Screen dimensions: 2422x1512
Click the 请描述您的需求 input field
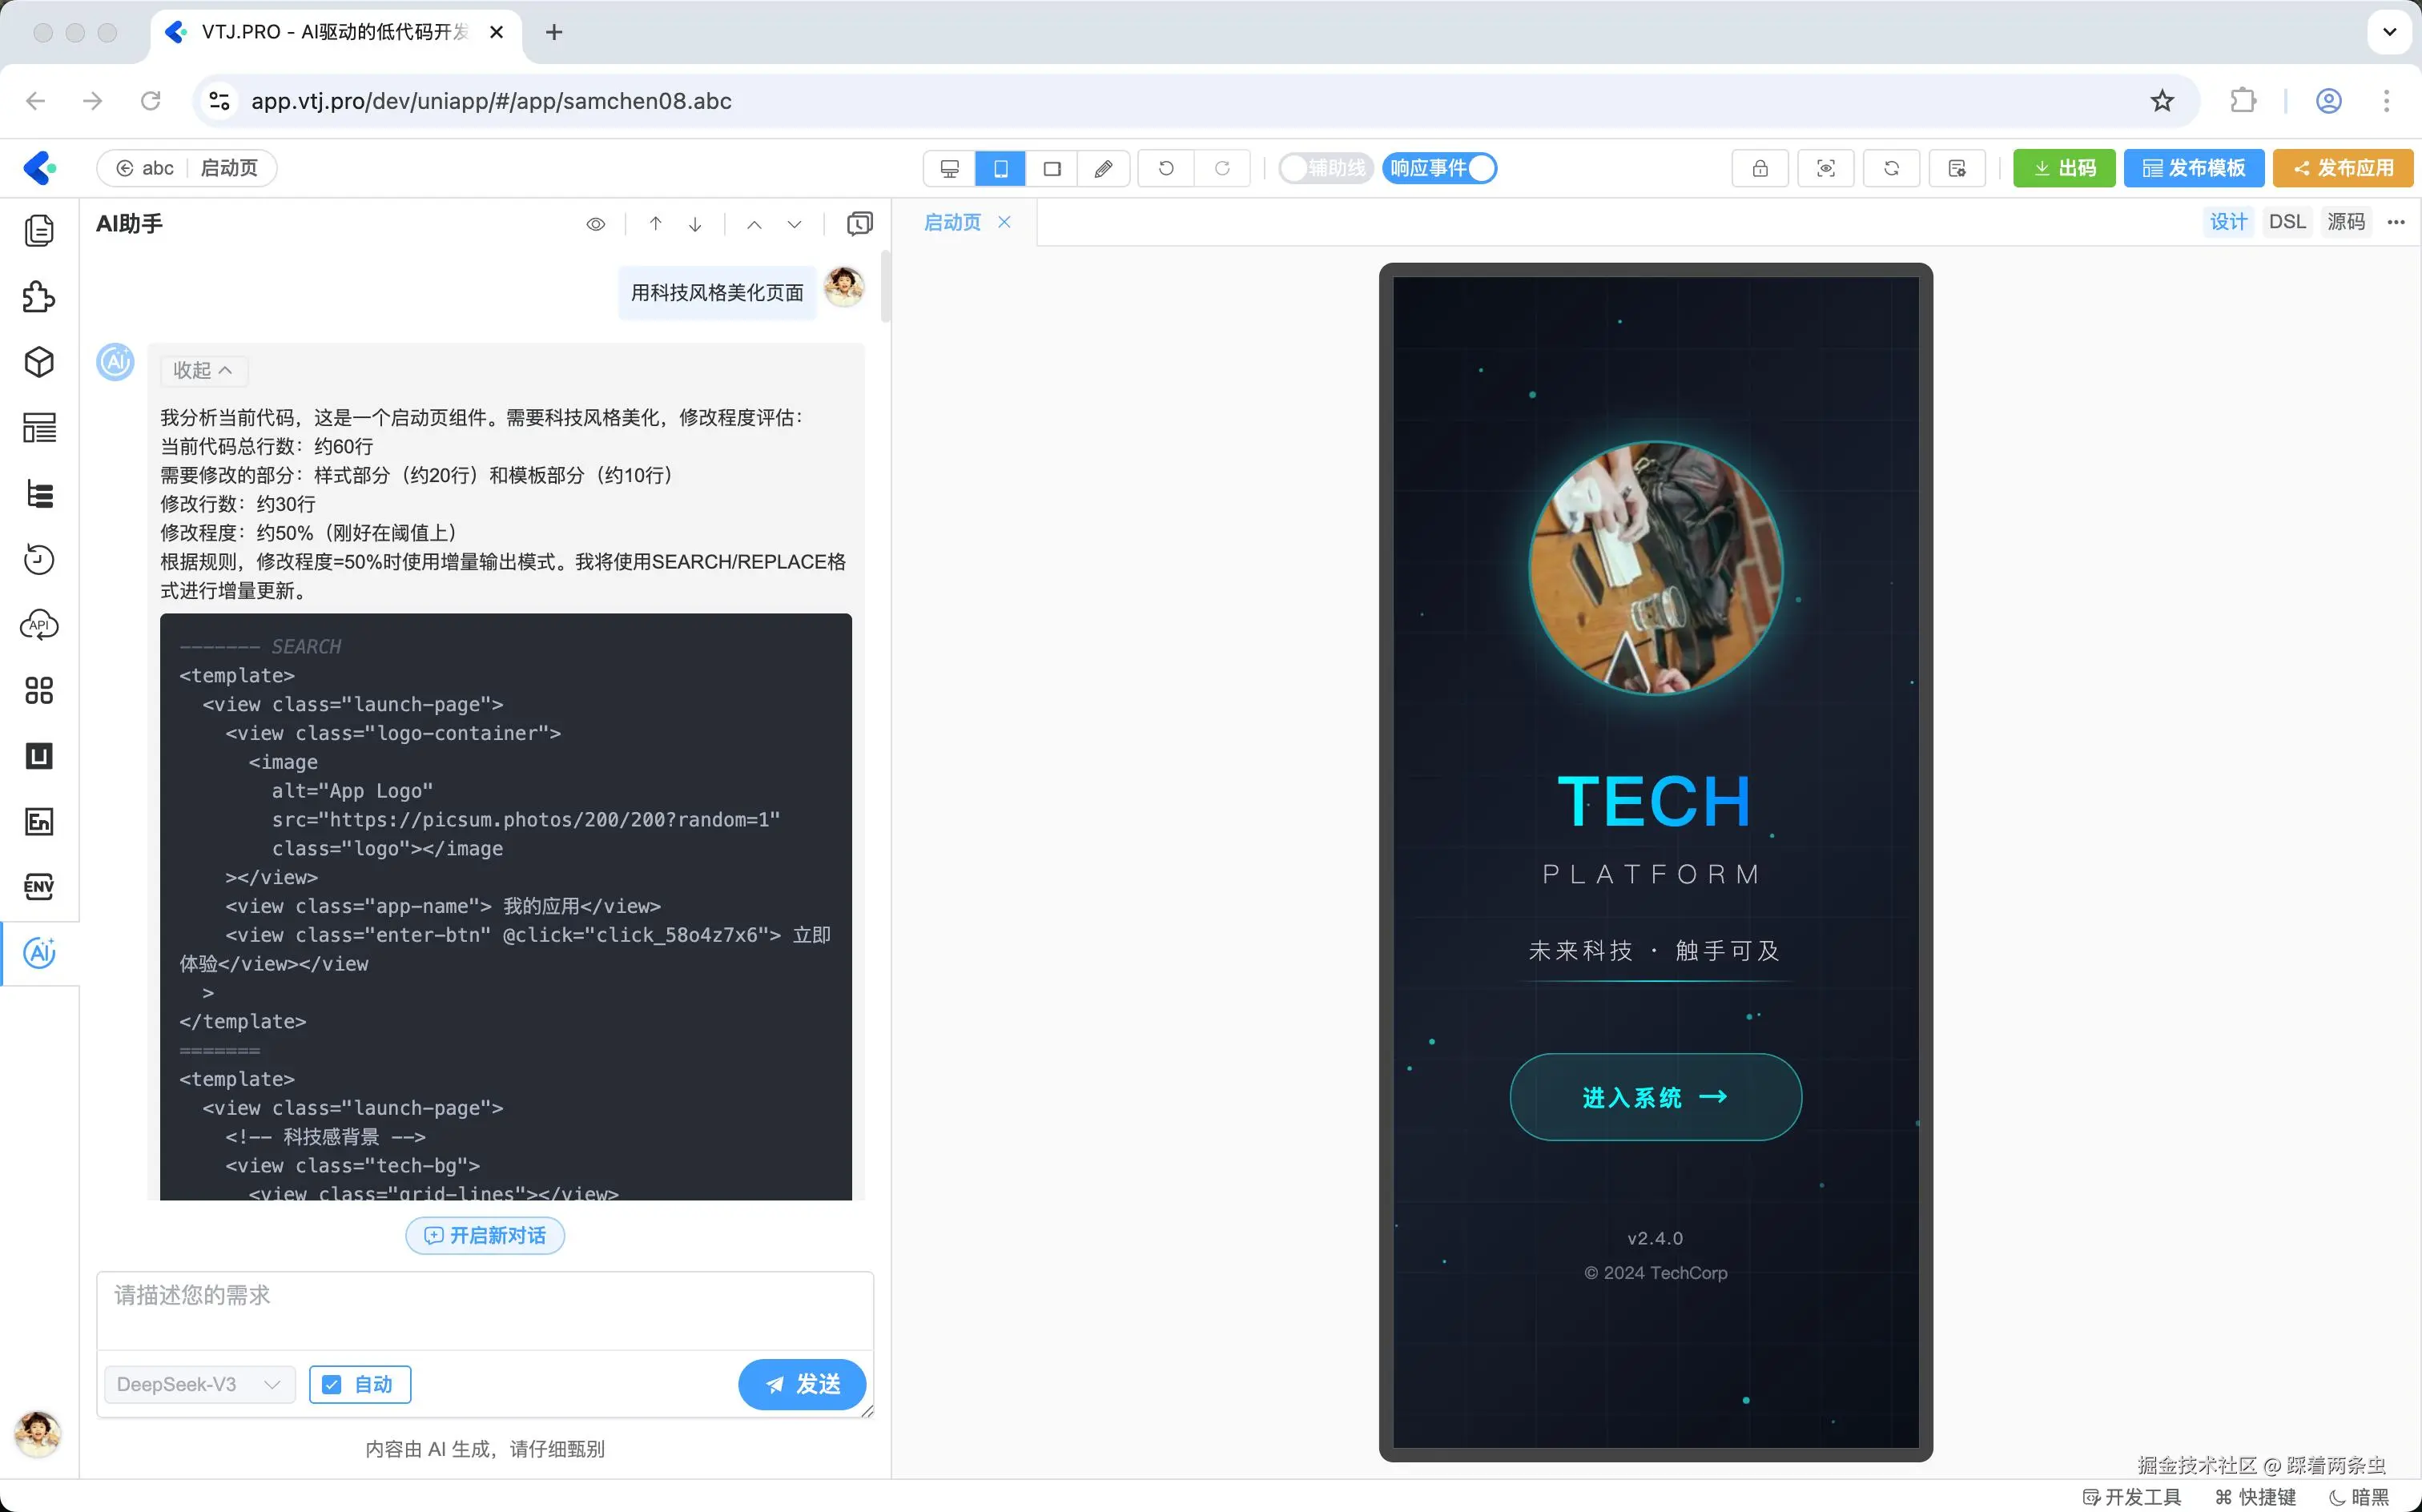[x=485, y=1310]
